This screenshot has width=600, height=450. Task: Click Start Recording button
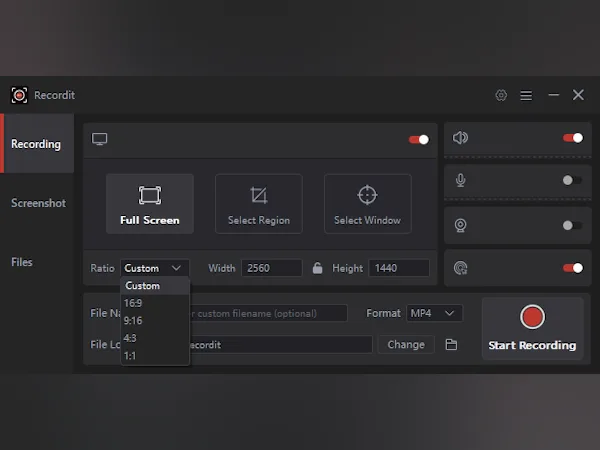(x=532, y=328)
